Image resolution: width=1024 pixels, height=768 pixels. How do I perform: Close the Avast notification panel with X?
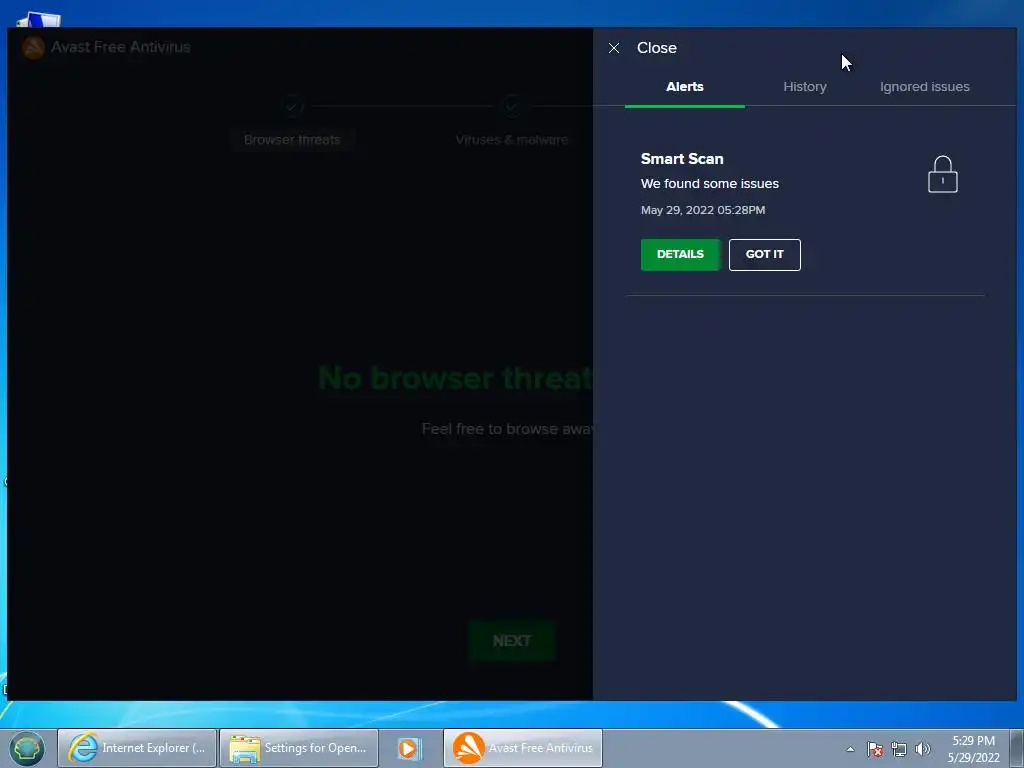click(614, 48)
